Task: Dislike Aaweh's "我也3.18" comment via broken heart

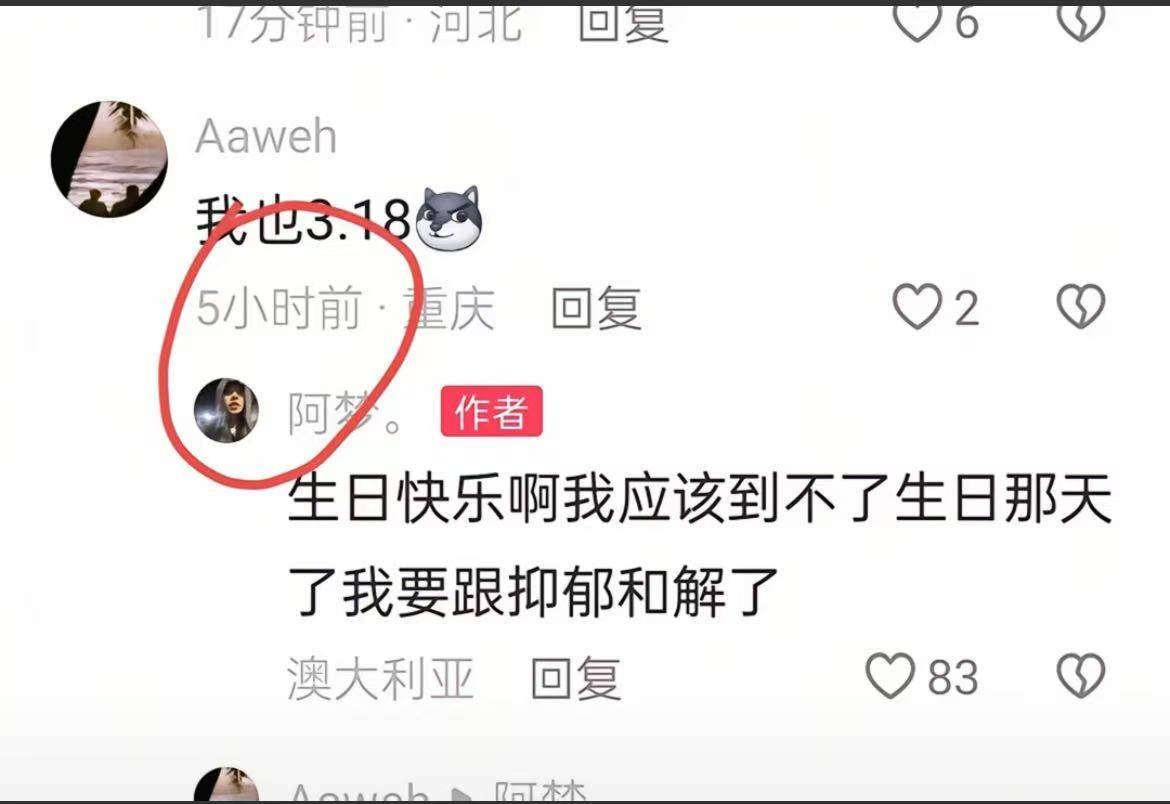Action: coord(1080,307)
